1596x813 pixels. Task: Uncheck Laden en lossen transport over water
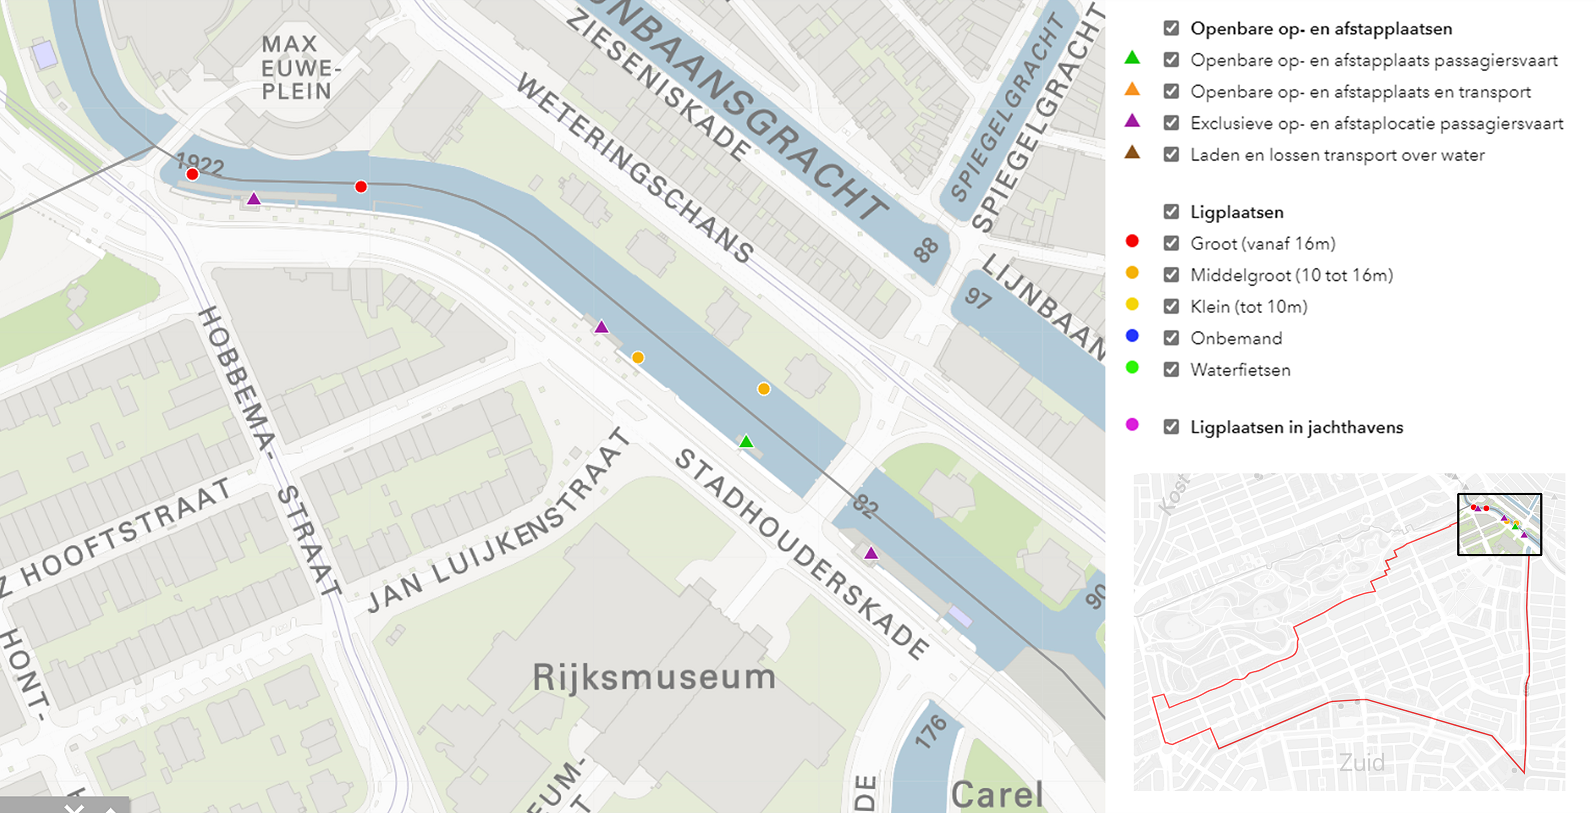pyautogui.click(x=1171, y=155)
